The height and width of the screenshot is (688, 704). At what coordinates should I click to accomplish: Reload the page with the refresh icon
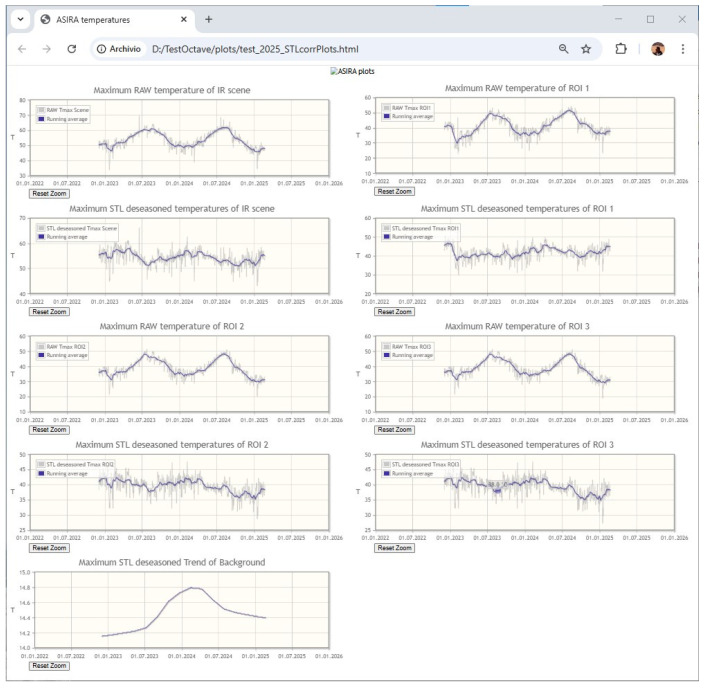(72, 49)
